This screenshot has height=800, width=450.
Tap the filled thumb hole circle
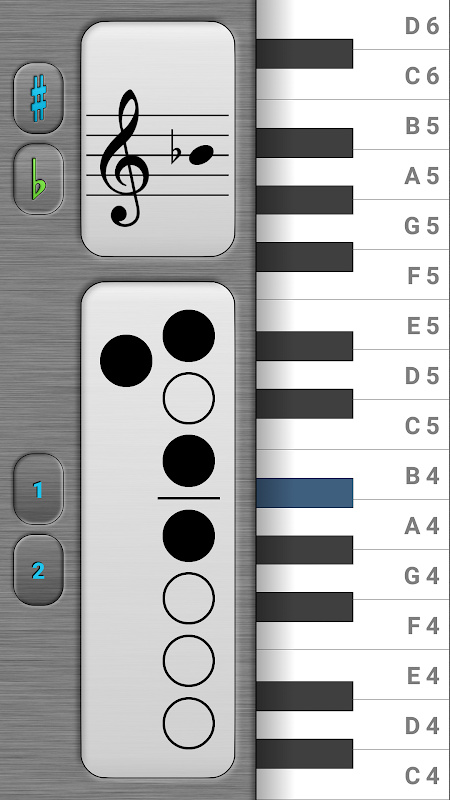click(126, 361)
